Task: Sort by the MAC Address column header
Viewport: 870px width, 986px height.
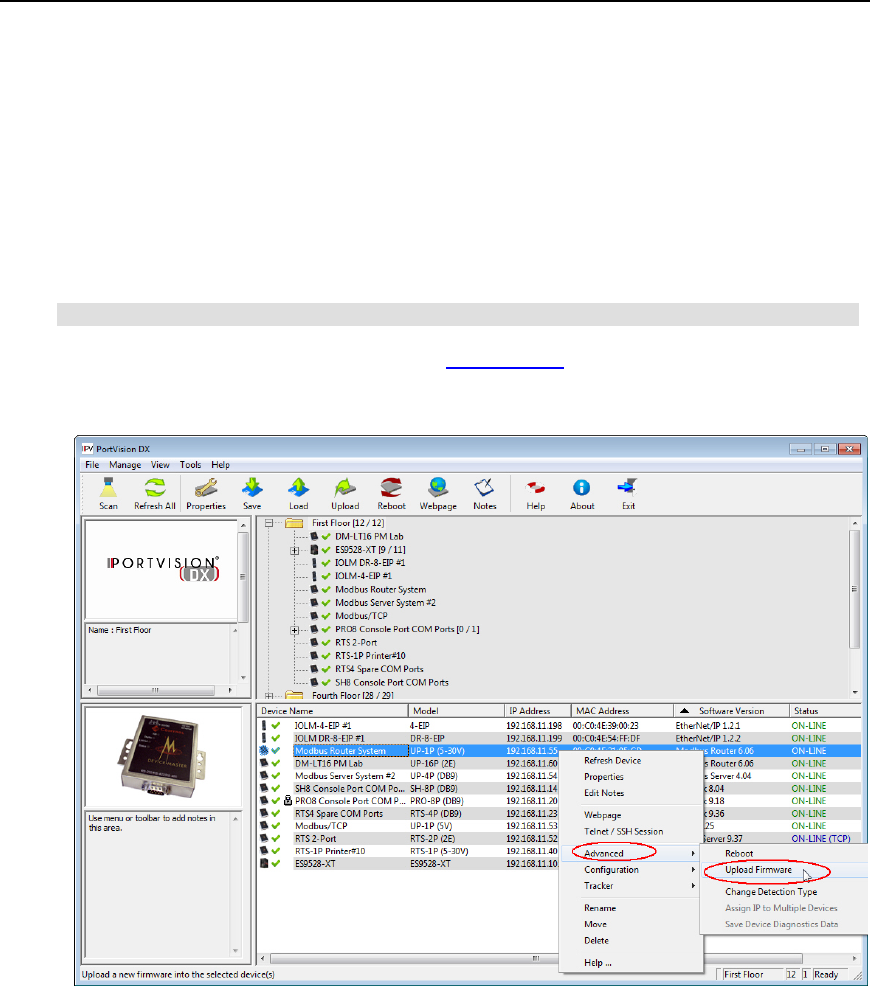Action: pyautogui.click(x=622, y=711)
